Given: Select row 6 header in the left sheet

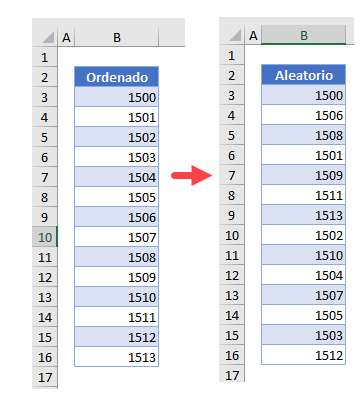Looking at the screenshot, I should 45,157.
